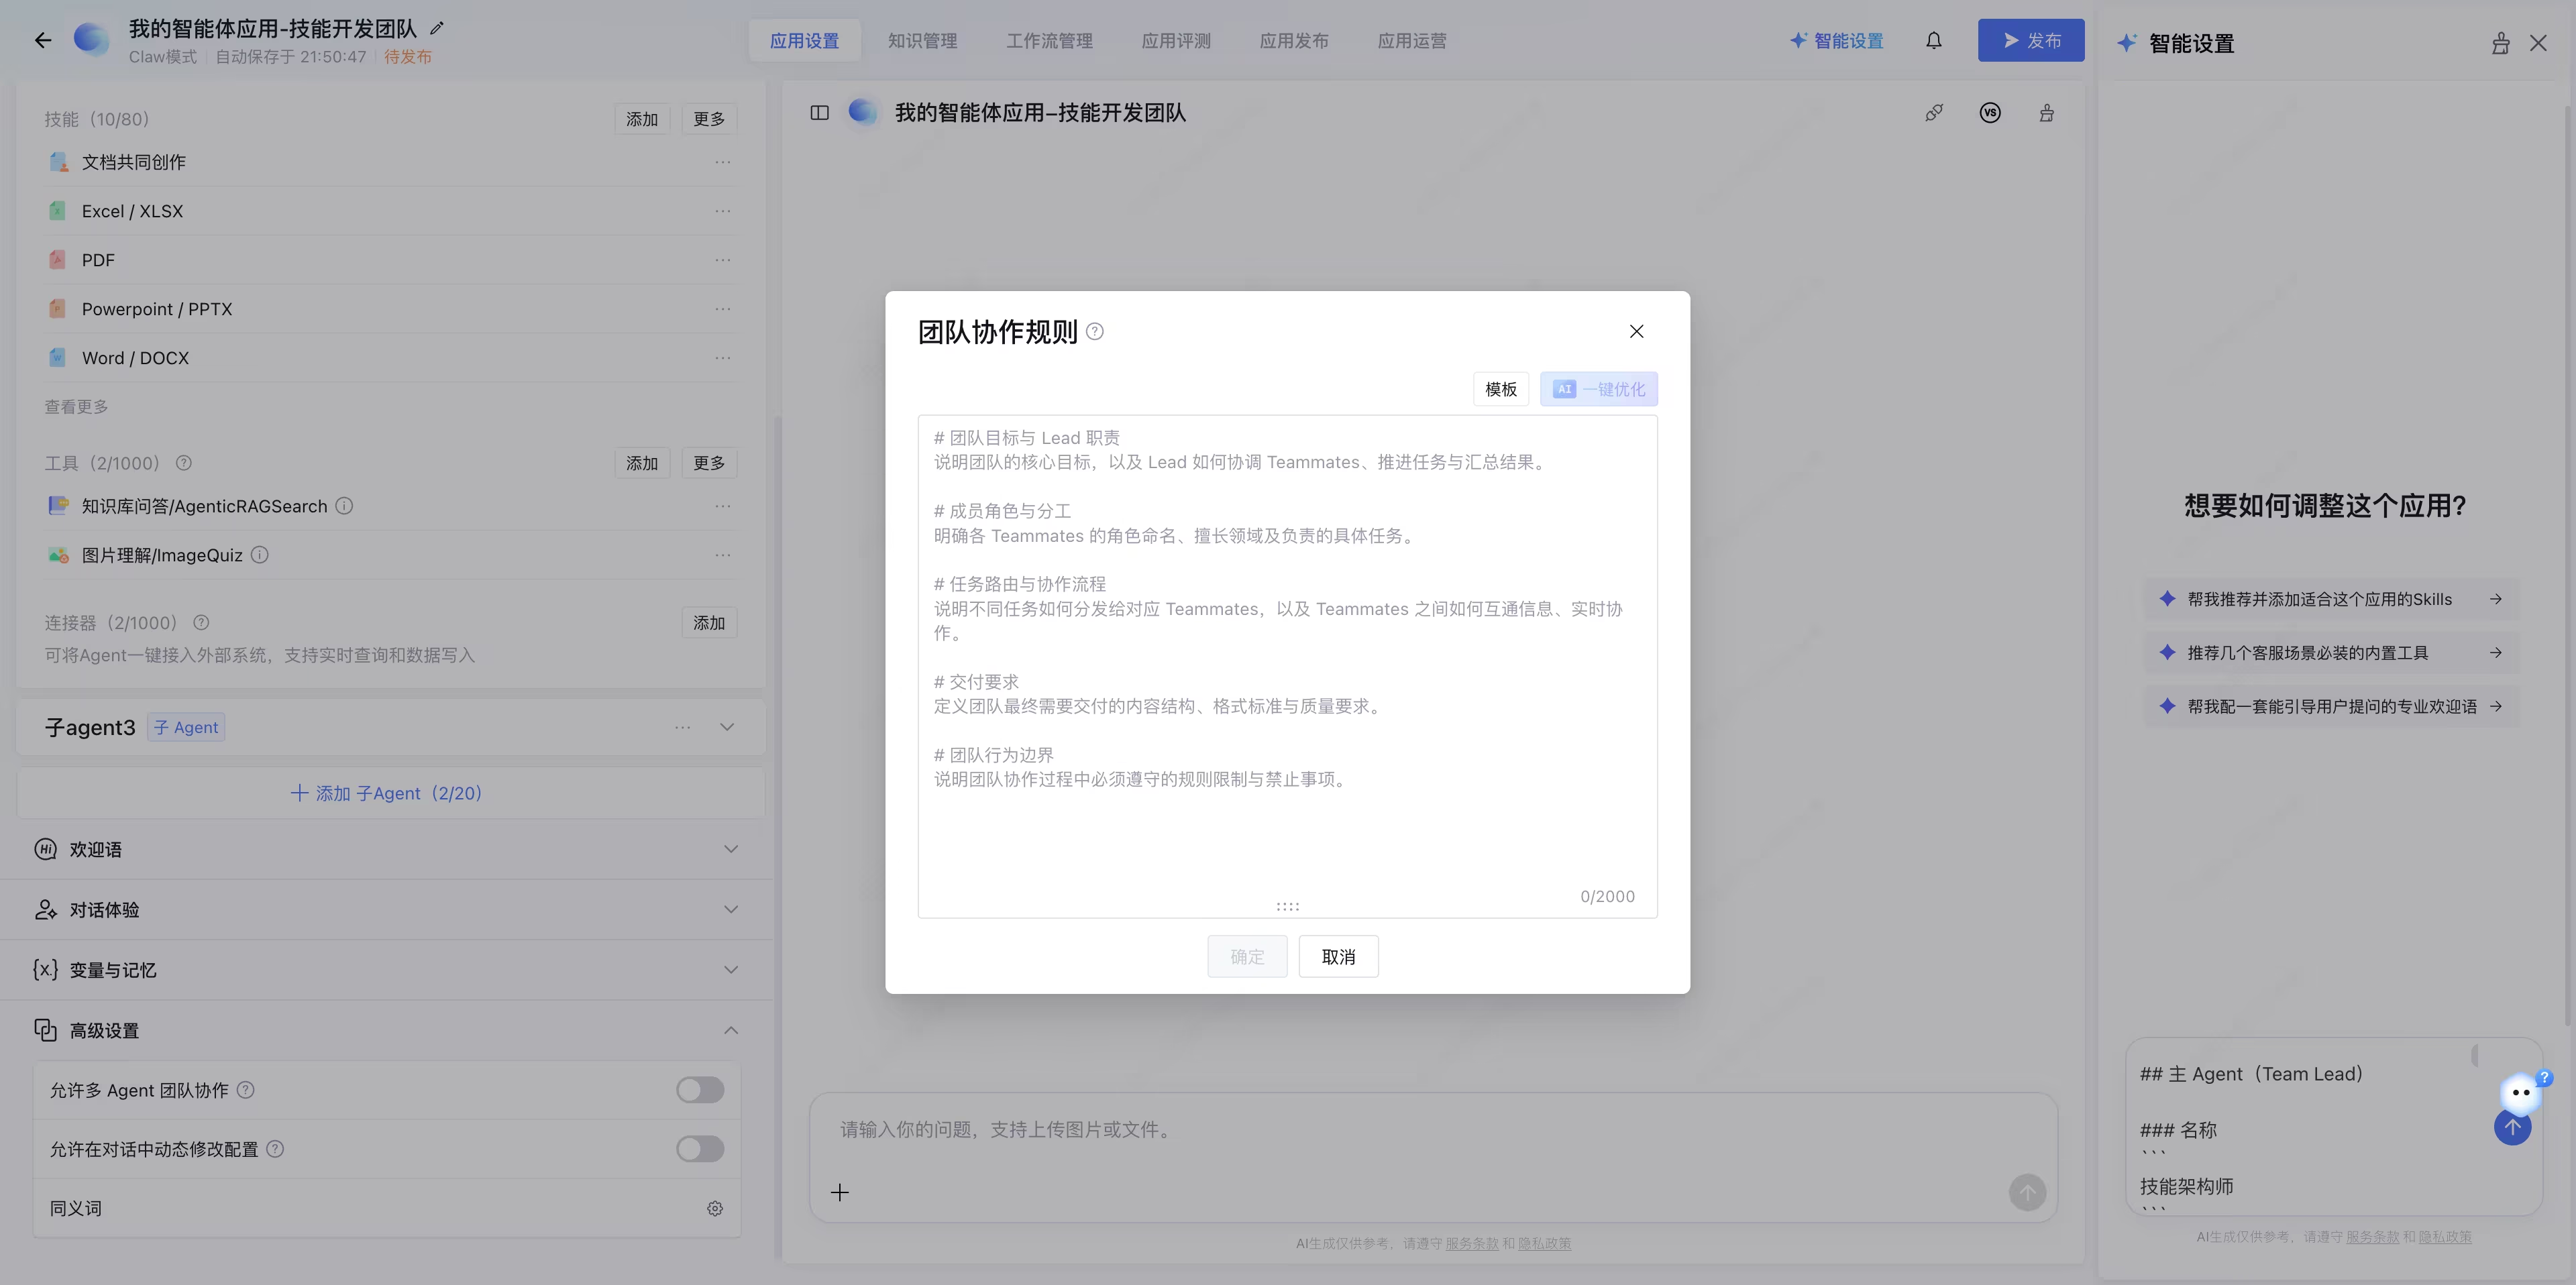The width and height of the screenshot is (2576, 1285).
Task: Click the help icon beside 团队协作规则 title
Action: pos(1095,332)
